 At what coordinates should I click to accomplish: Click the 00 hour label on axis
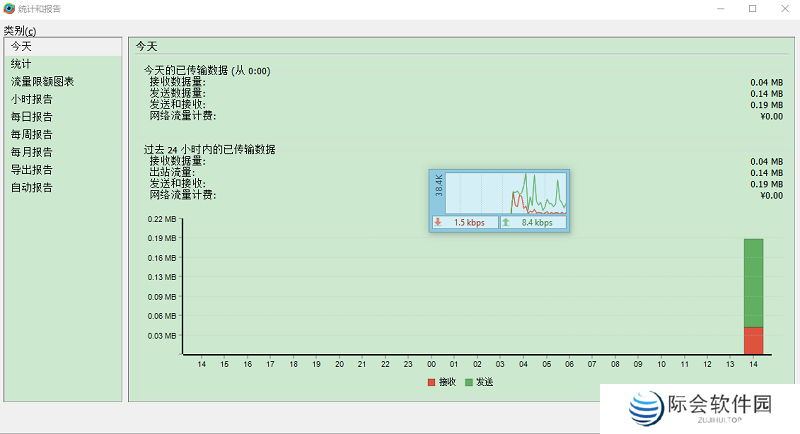pos(431,365)
